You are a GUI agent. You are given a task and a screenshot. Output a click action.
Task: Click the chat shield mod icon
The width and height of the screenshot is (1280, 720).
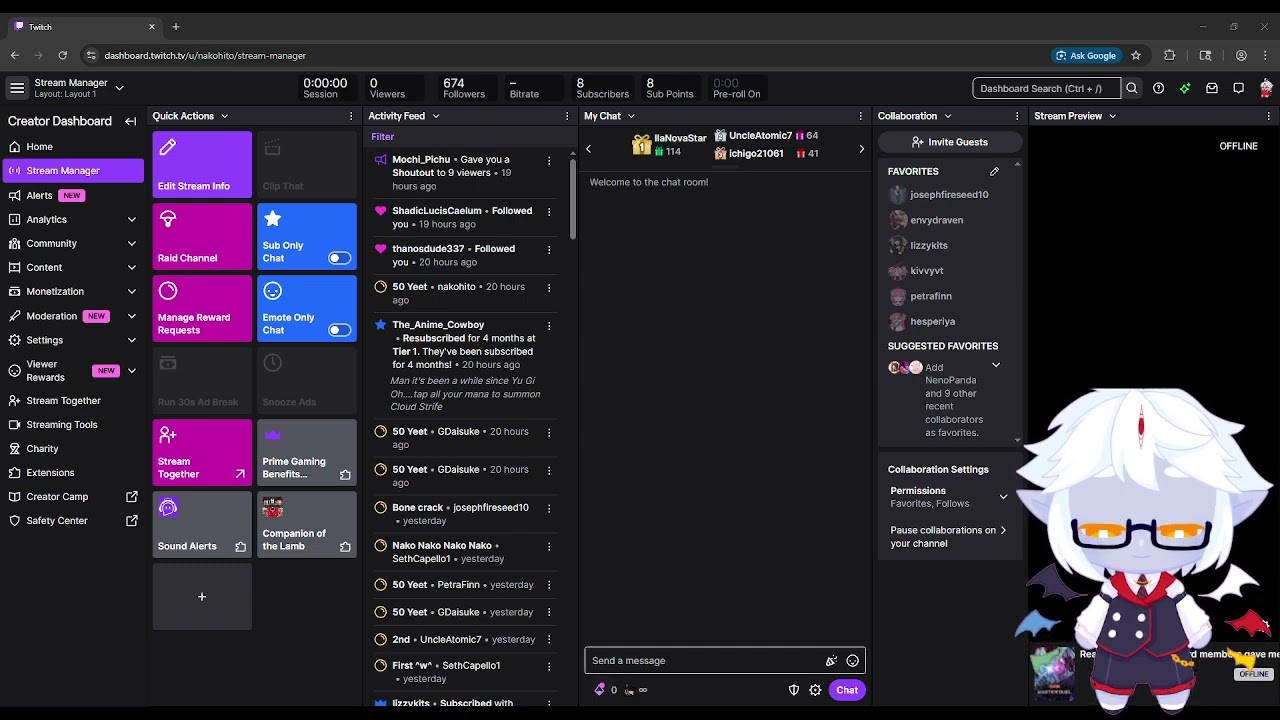tap(794, 690)
